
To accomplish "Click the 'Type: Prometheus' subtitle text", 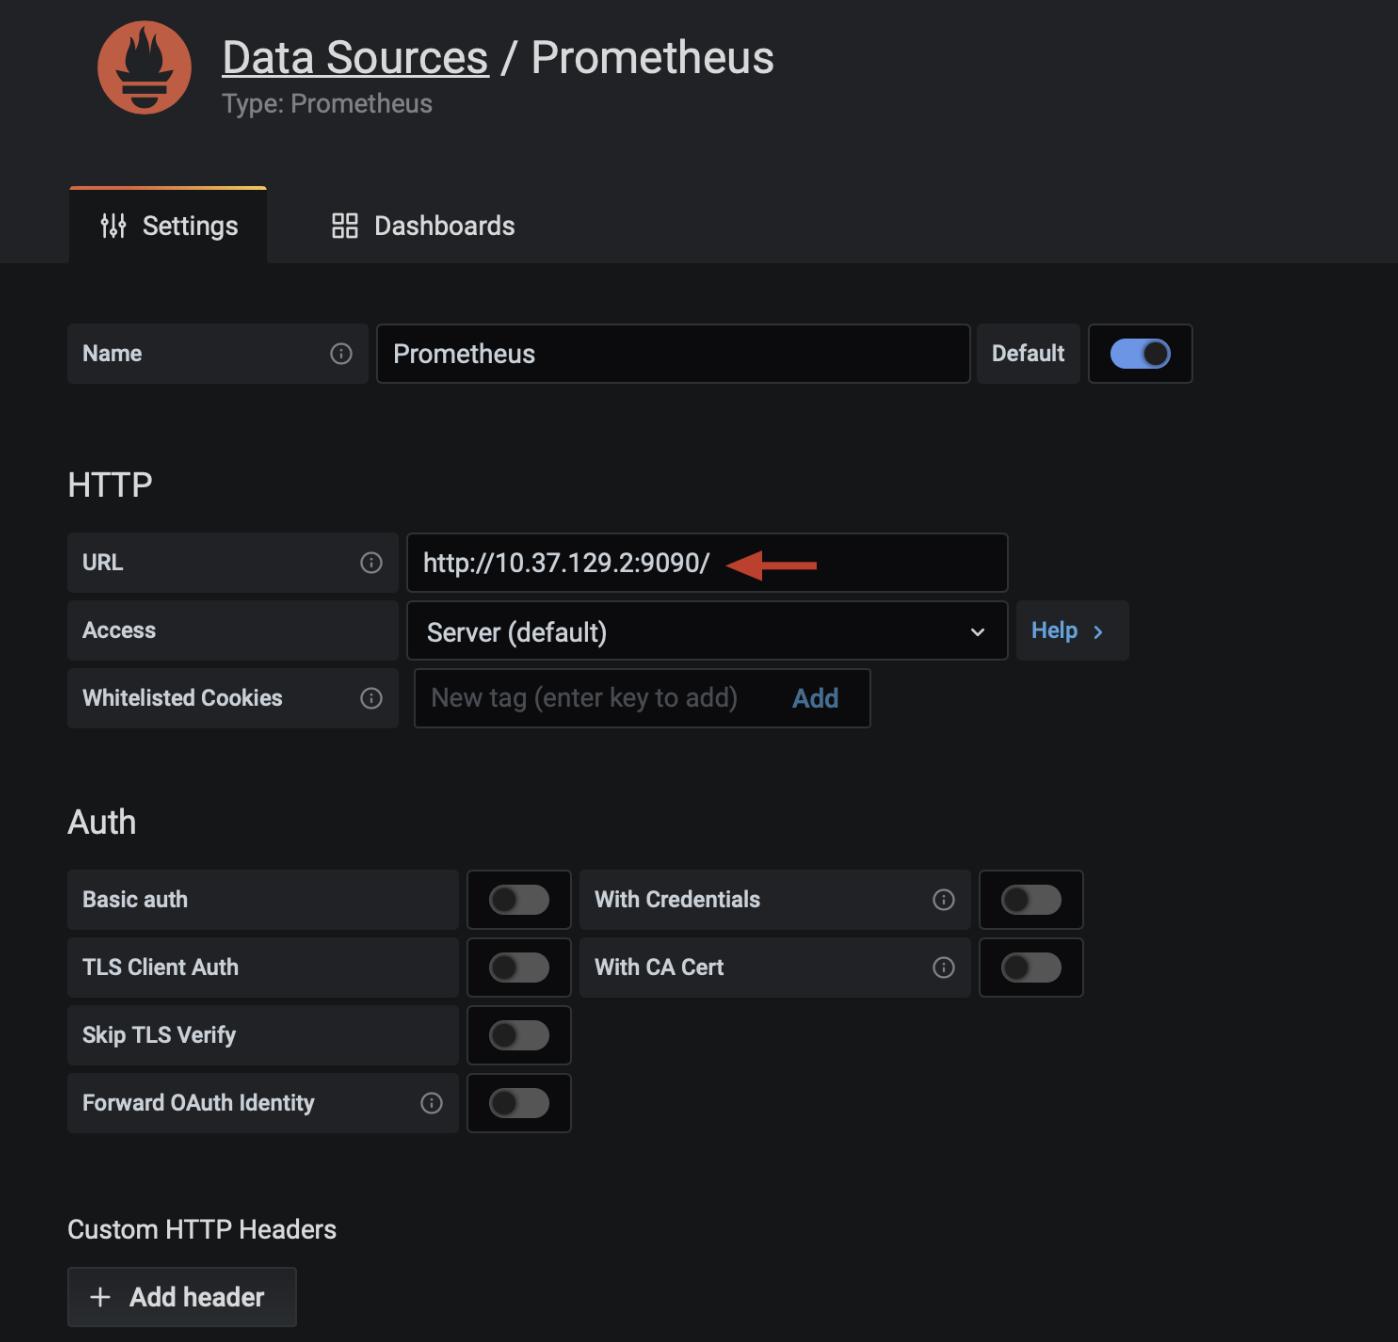I will coord(327,104).
